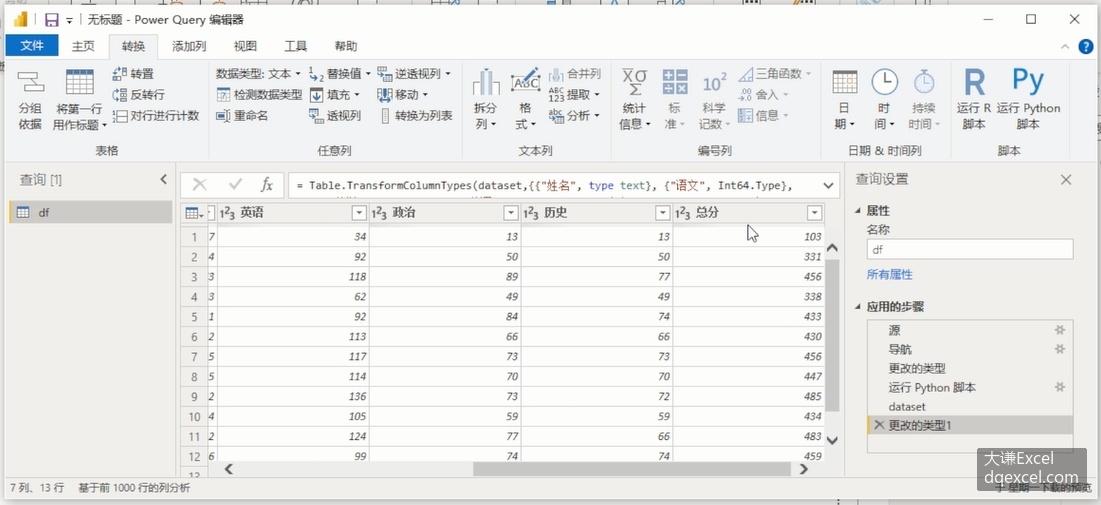Switch to the Add Column (添加列) tab
Image resolution: width=1101 pixels, height=505 pixels.
point(189,46)
